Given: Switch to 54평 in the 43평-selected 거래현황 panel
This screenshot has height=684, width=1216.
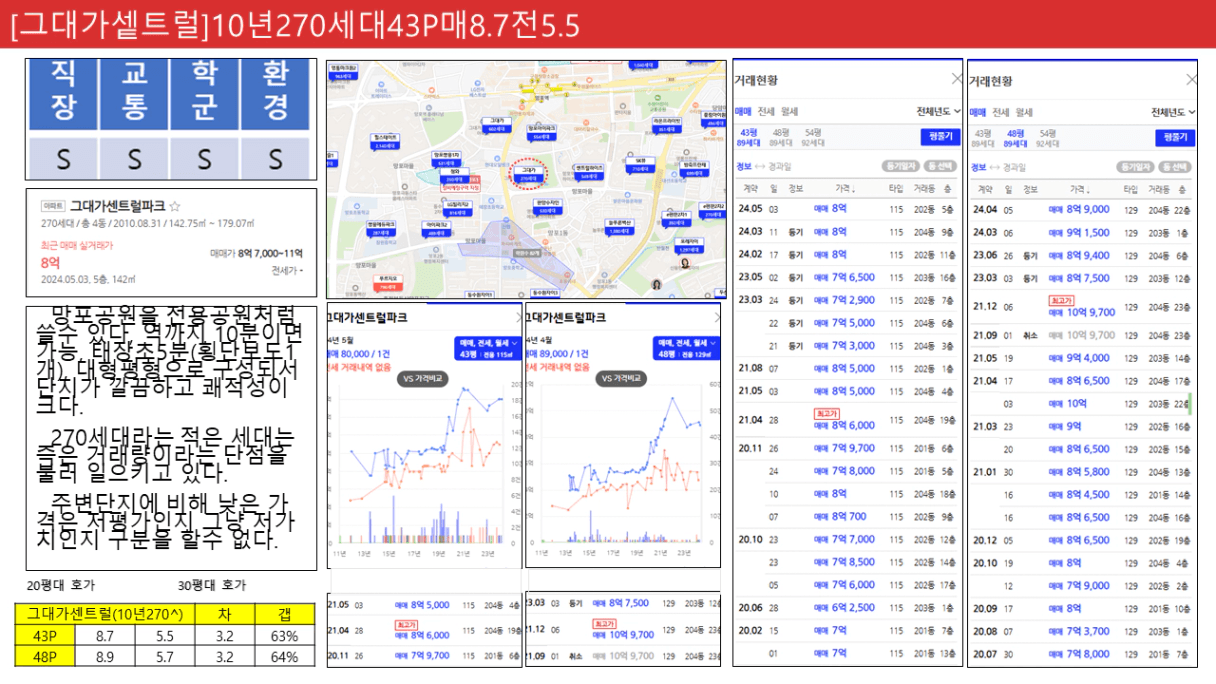Looking at the screenshot, I should tap(813, 137).
